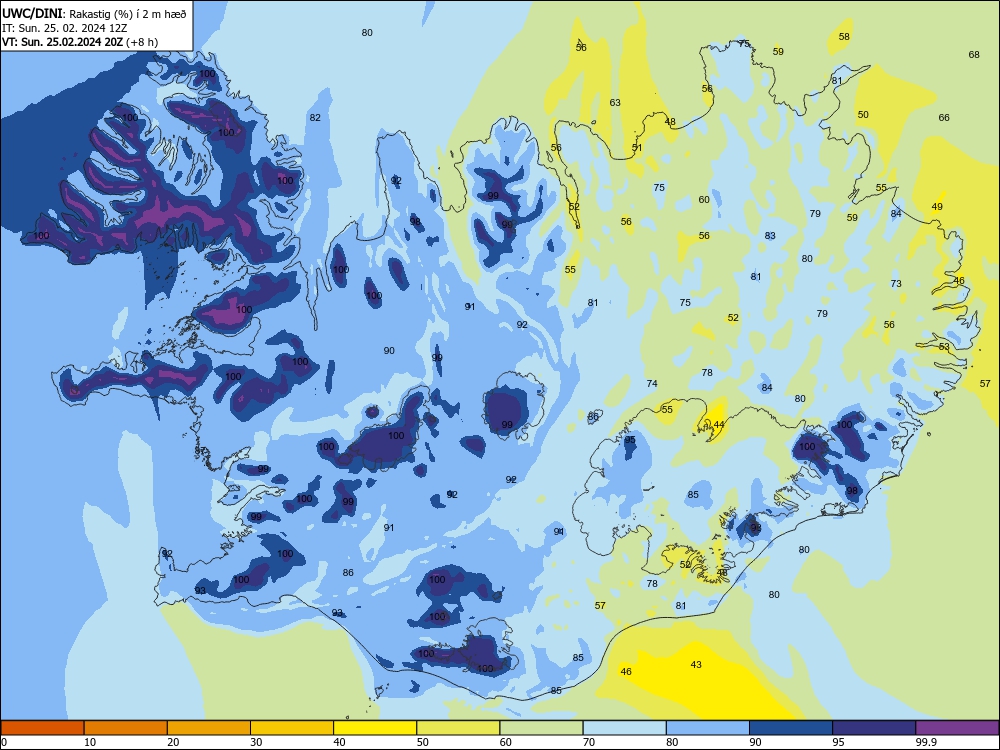Click the purple above-99.9 legend segment
1000x750 pixels.
tap(957, 728)
